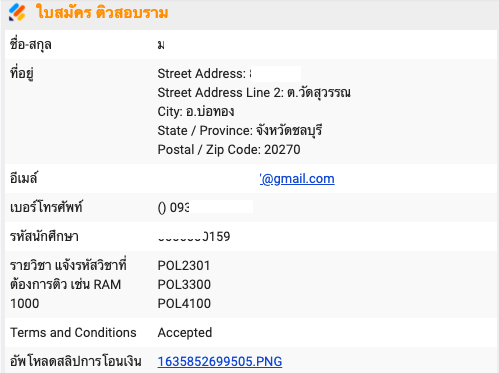The width and height of the screenshot is (499, 373).
Task: Click the Jotform pencil logo icon
Action: coord(17,12)
